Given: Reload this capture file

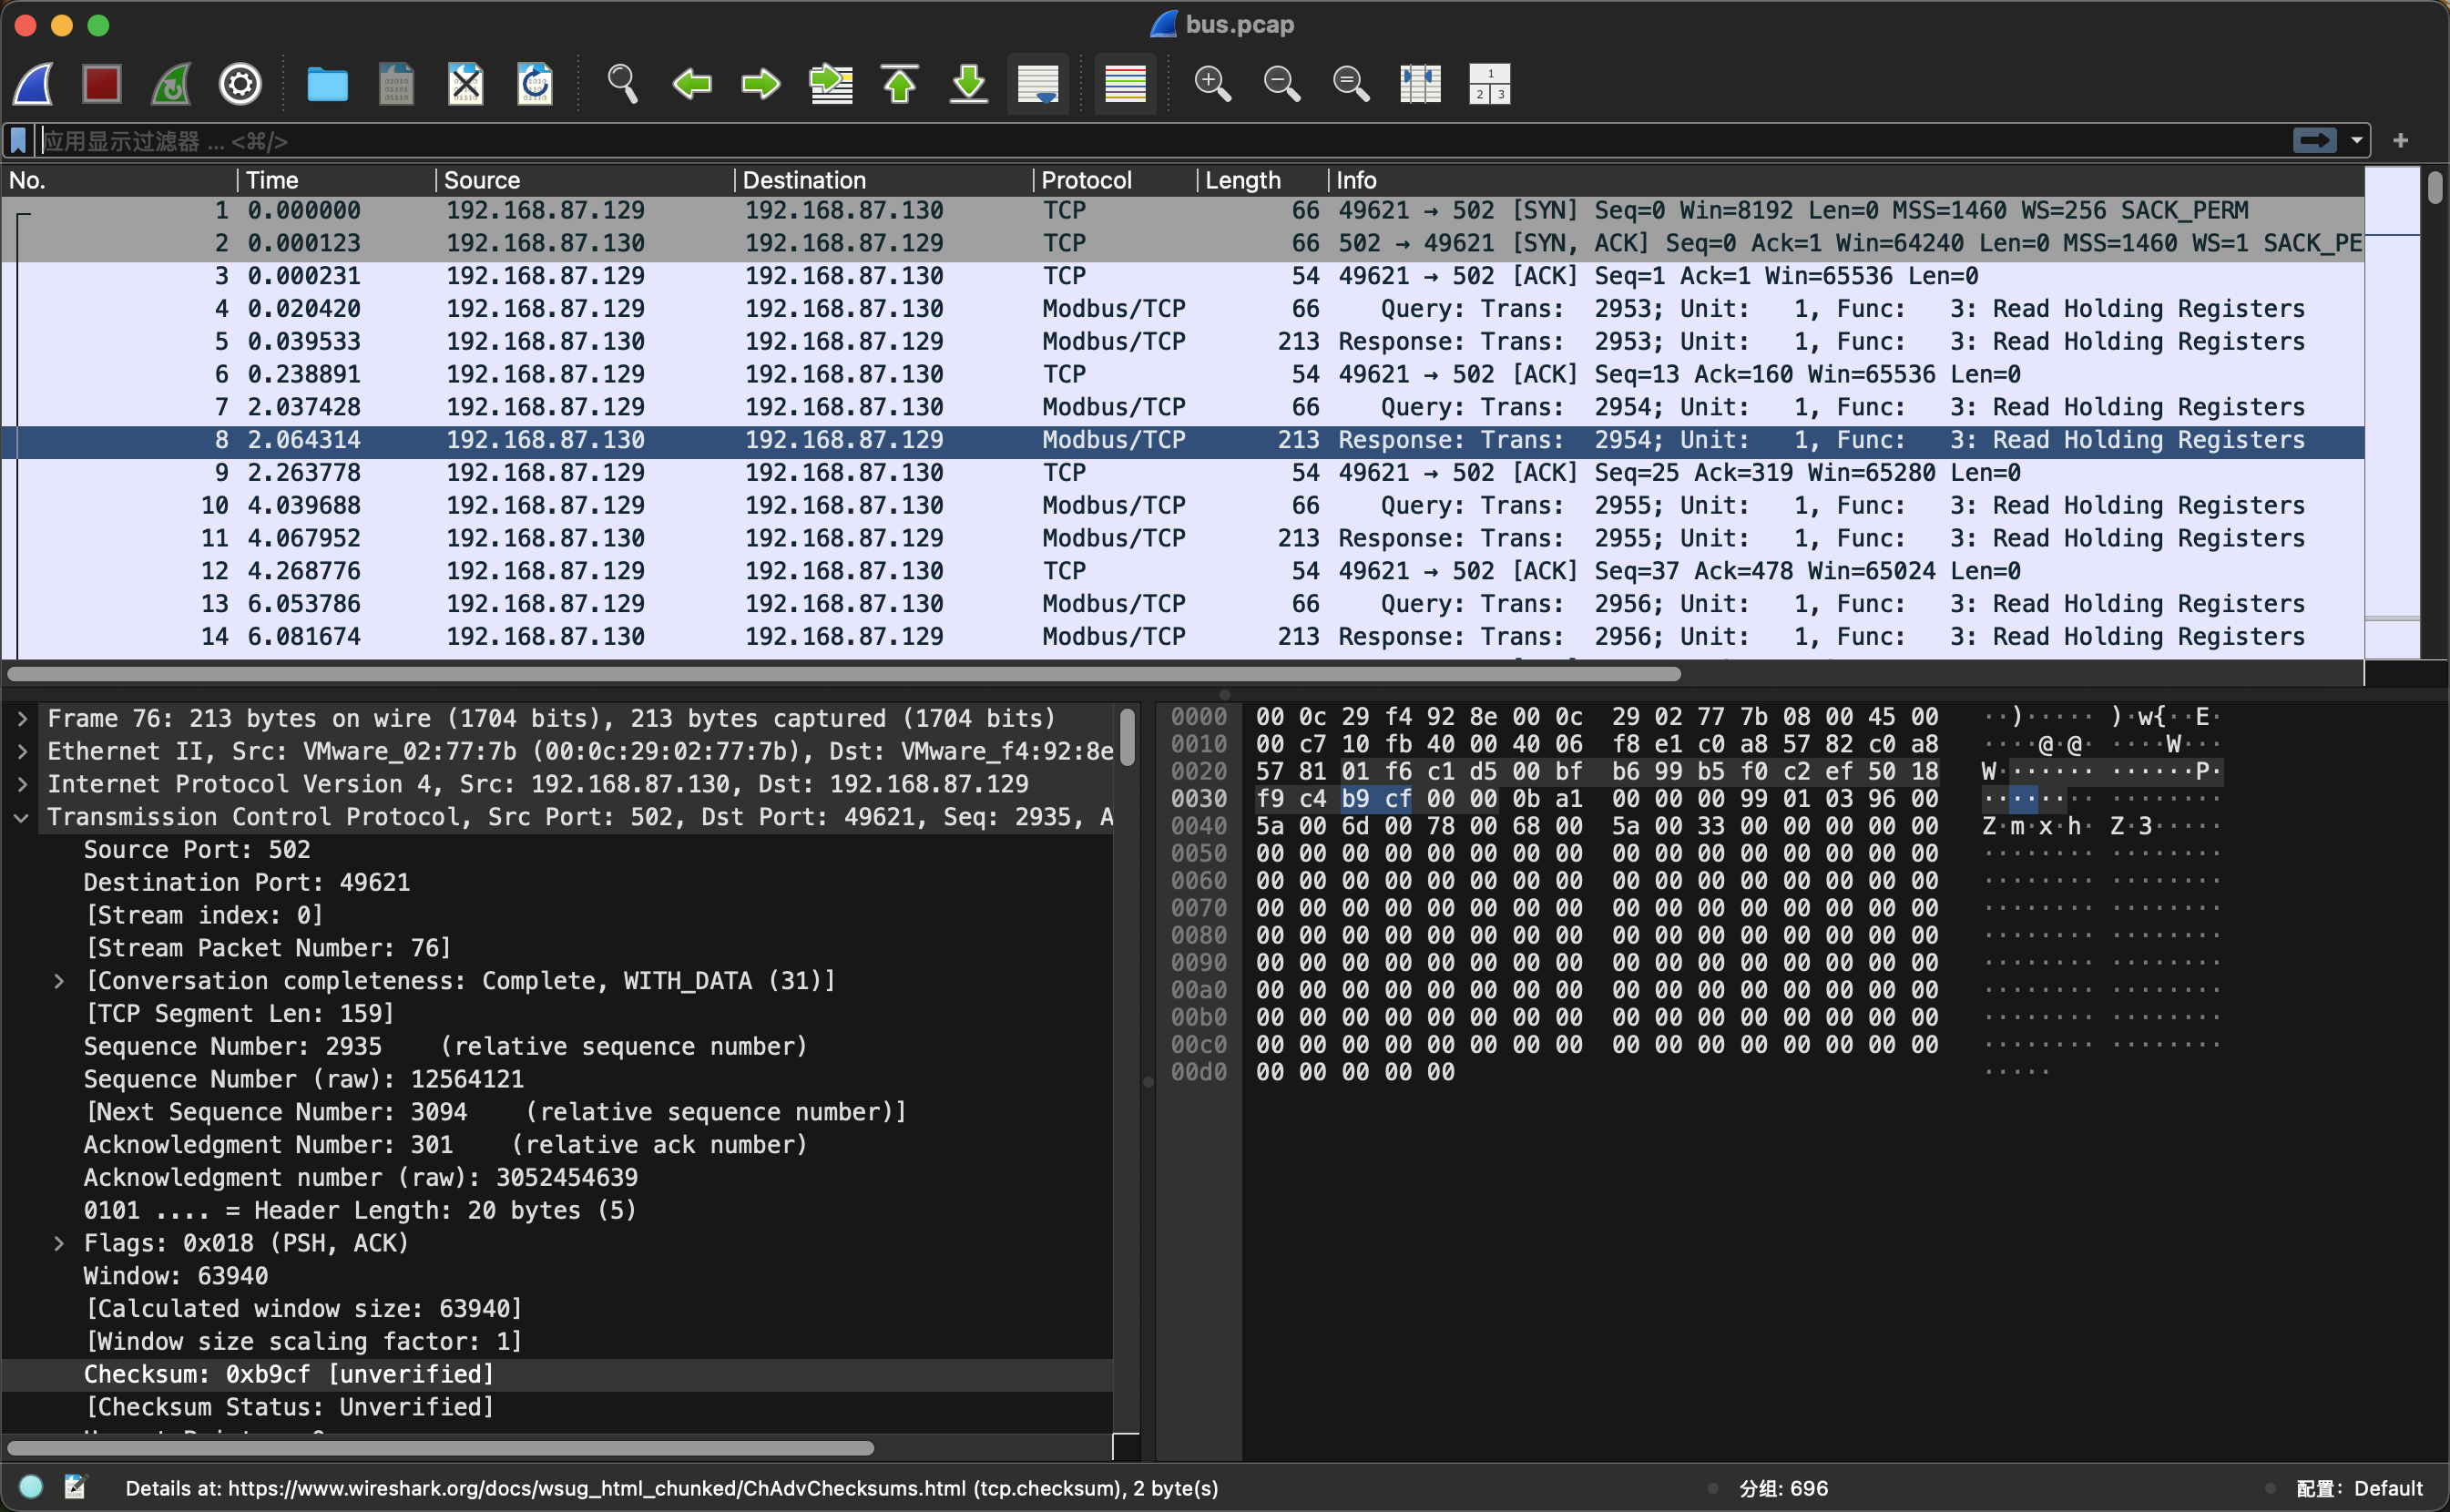Looking at the screenshot, I should click(535, 84).
